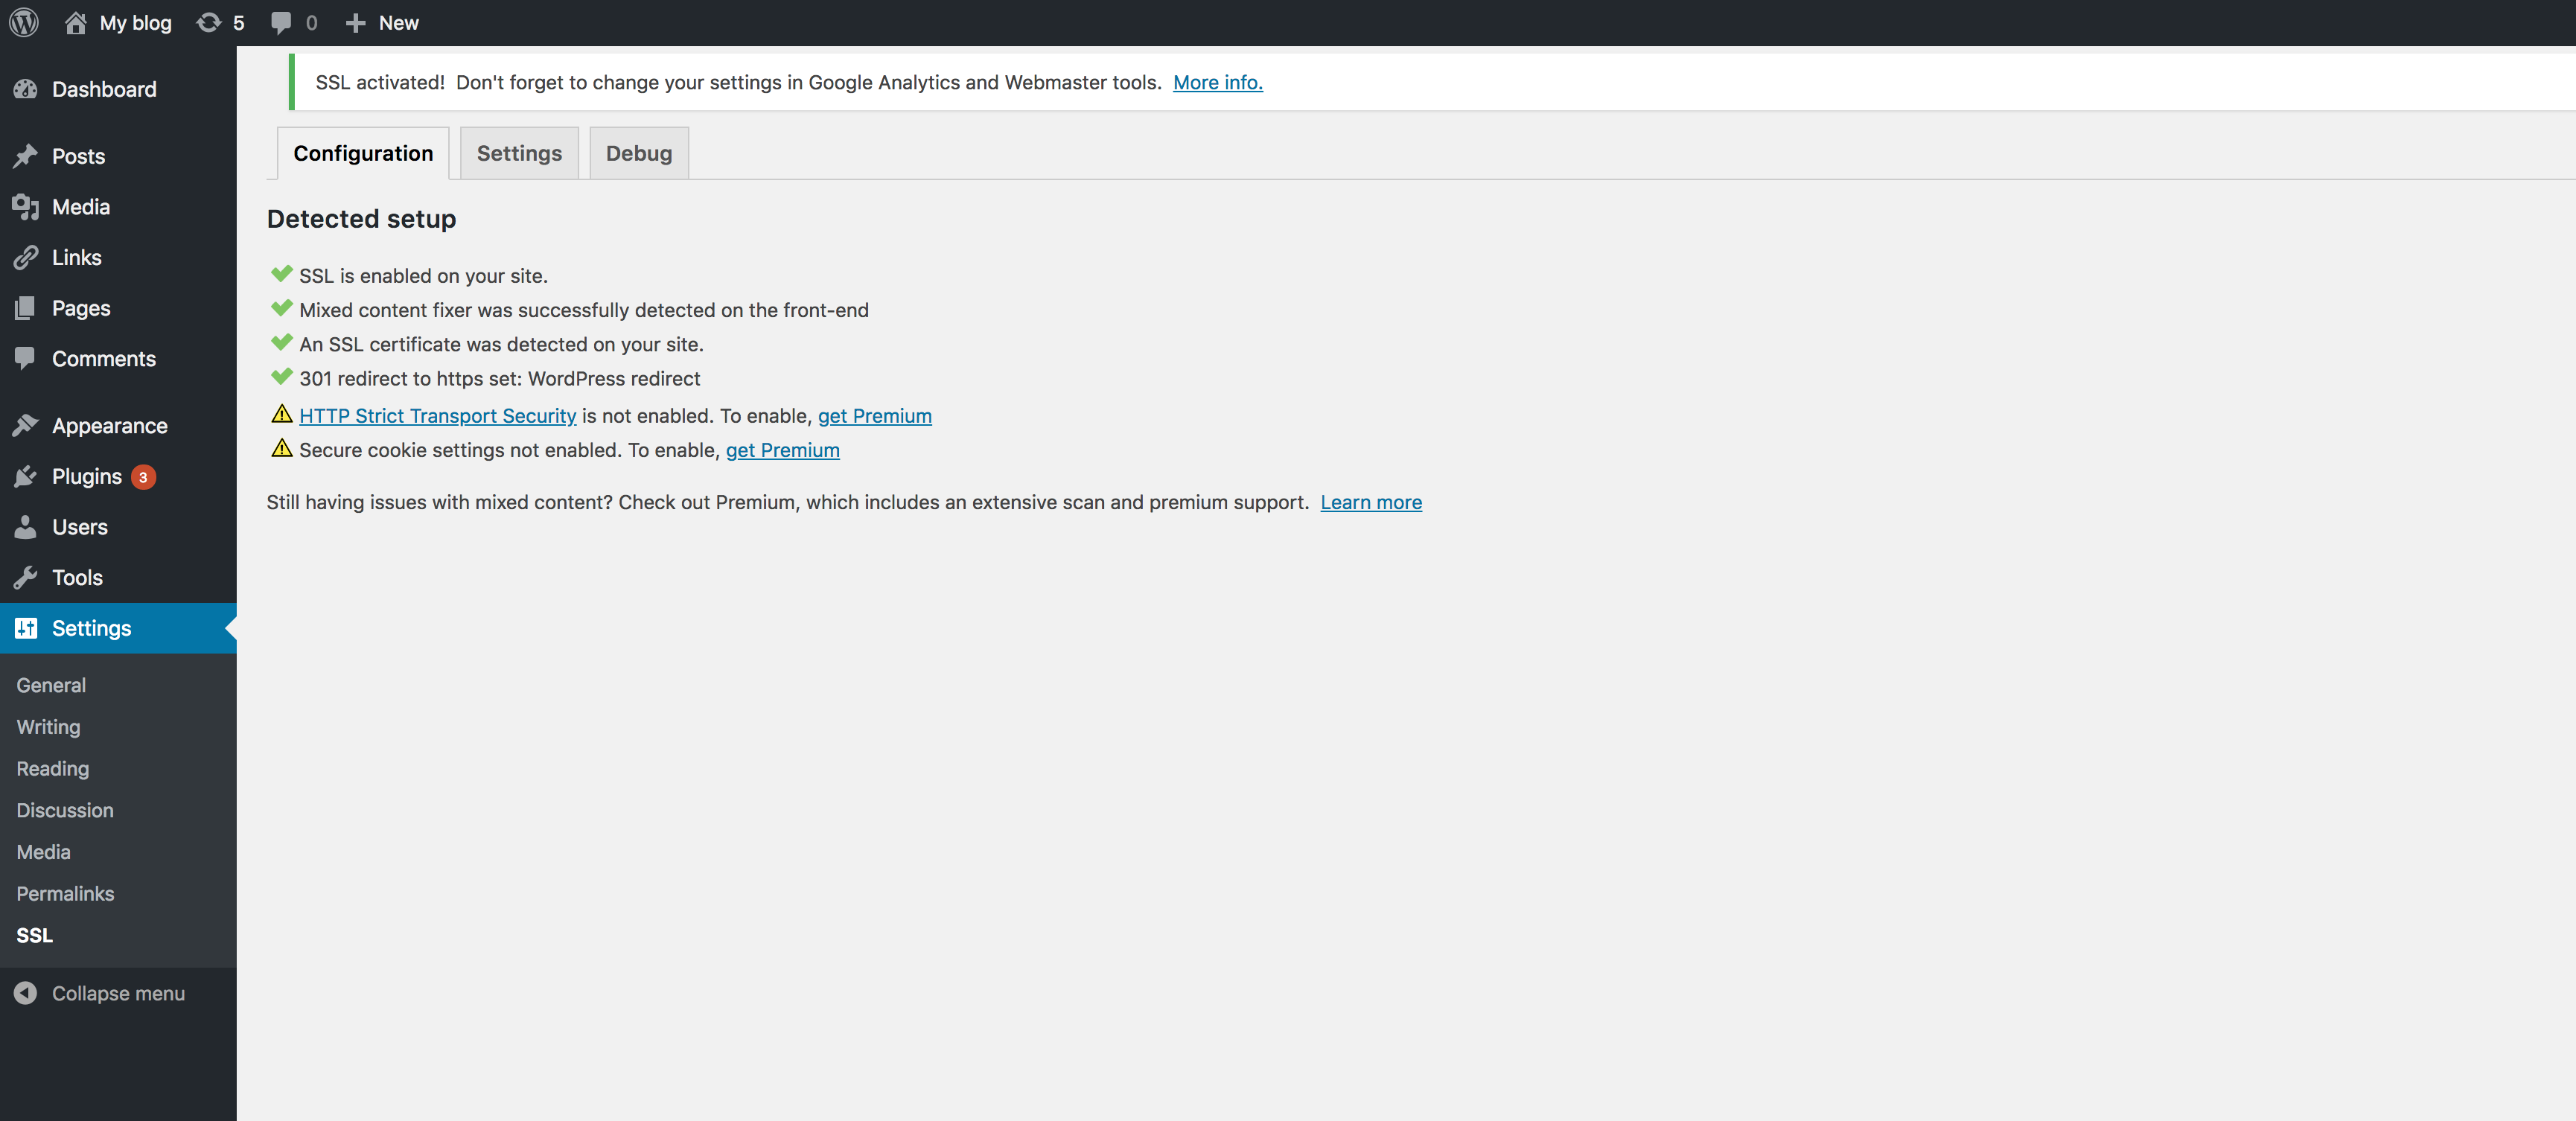Select the Configuration tab
Screen dimensions: 2576x1121
pos(363,153)
